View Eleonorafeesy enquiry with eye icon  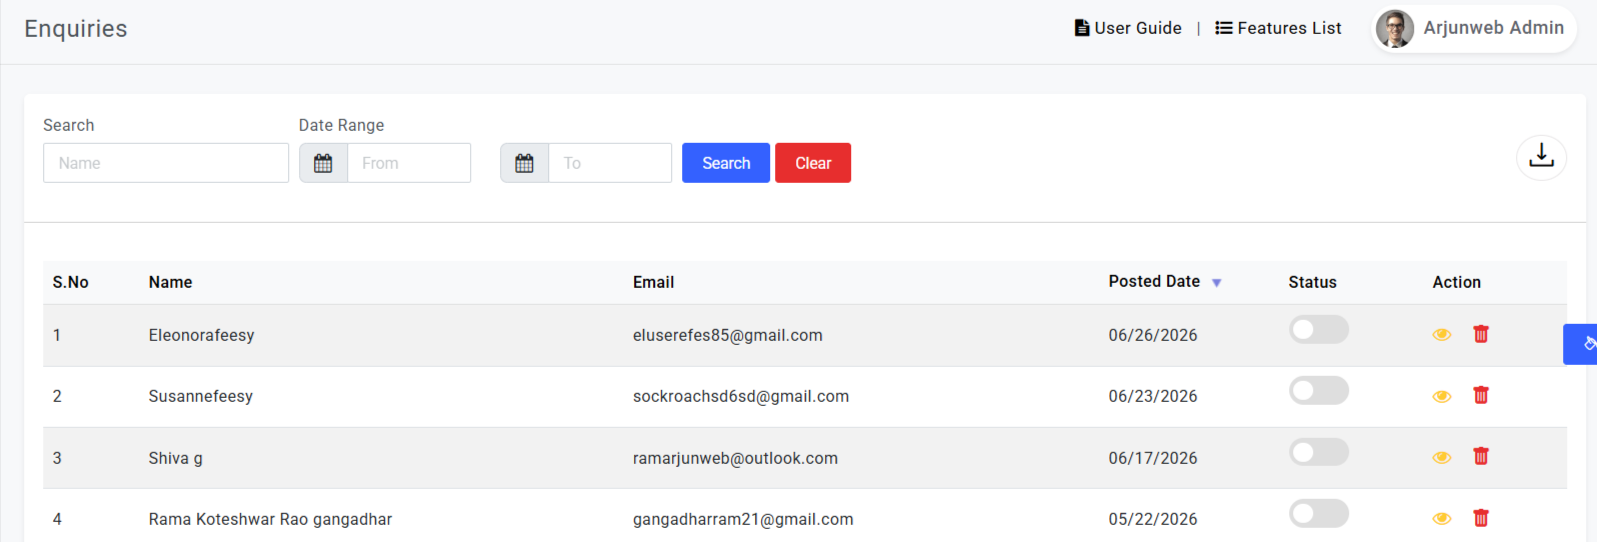pos(1441,335)
